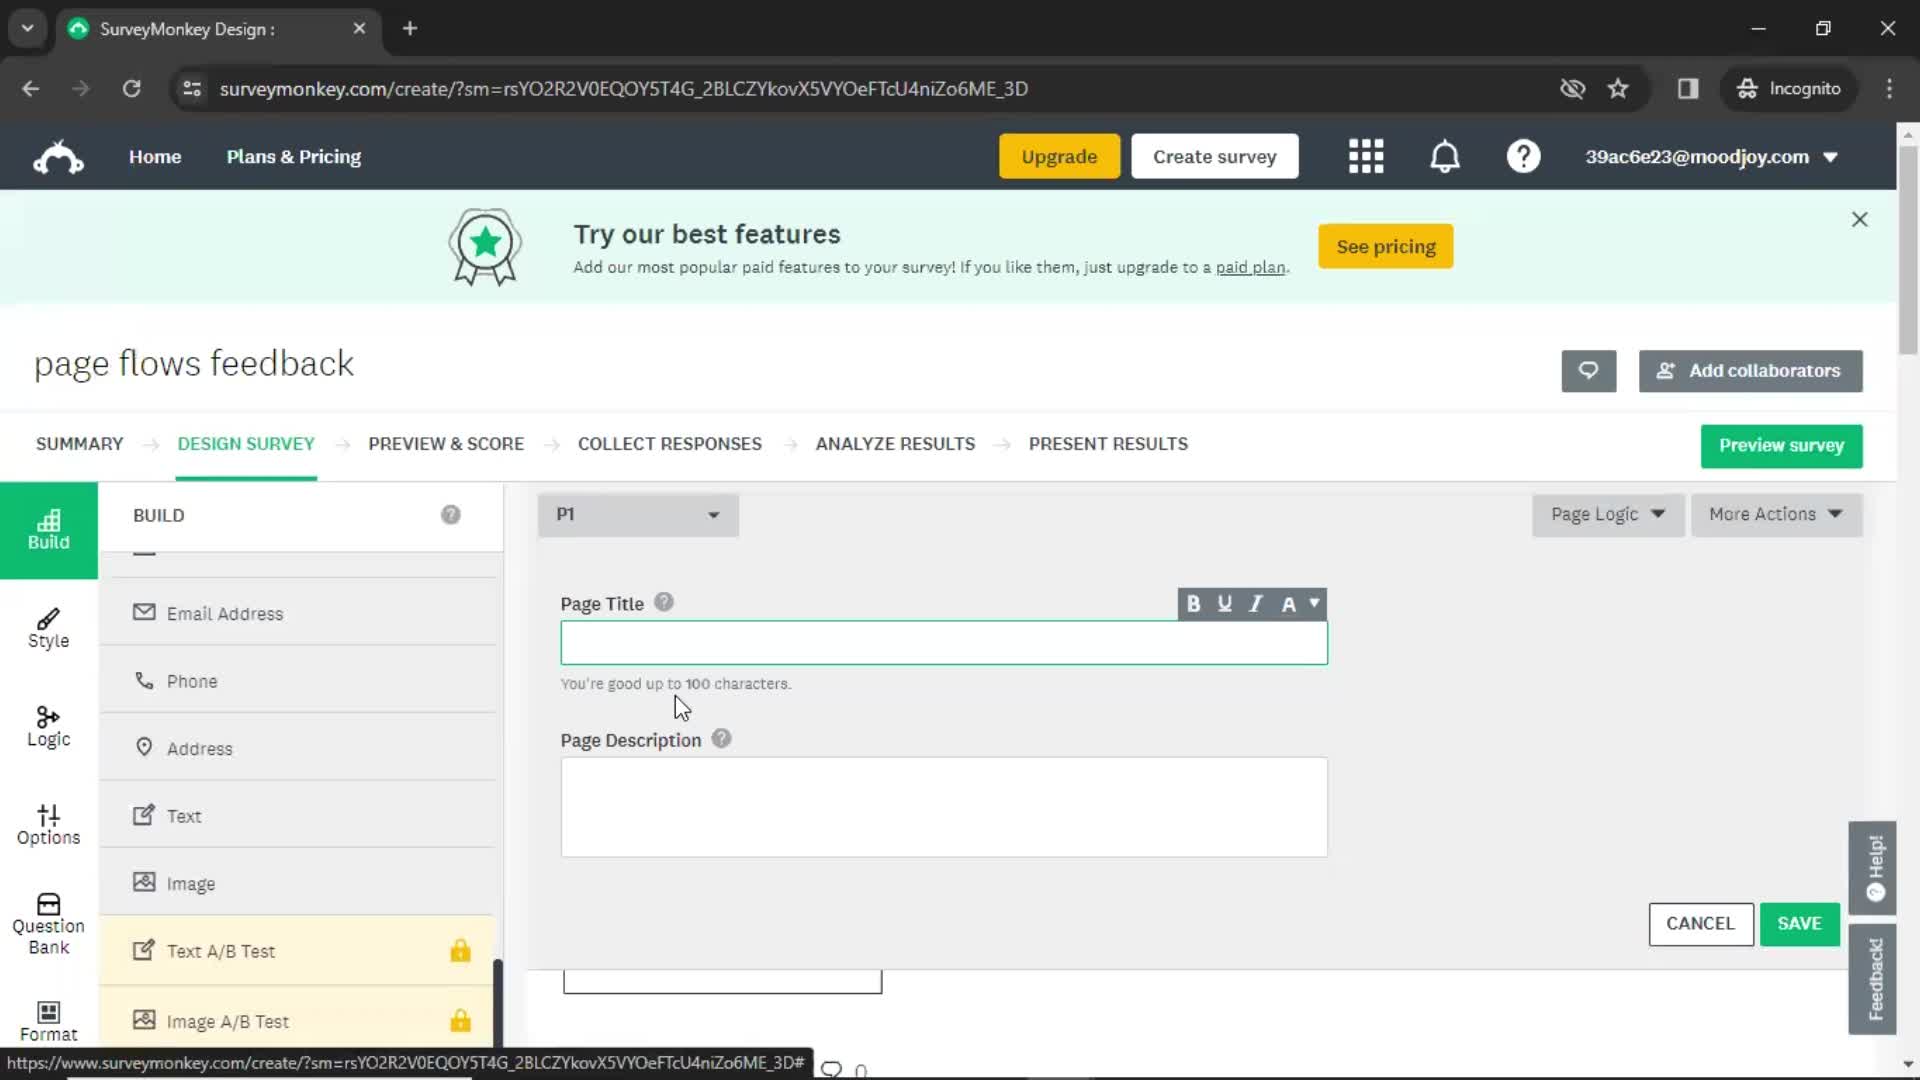Select the Email Address question type
Viewport: 1920px width, 1080px height.
[x=298, y=613]
